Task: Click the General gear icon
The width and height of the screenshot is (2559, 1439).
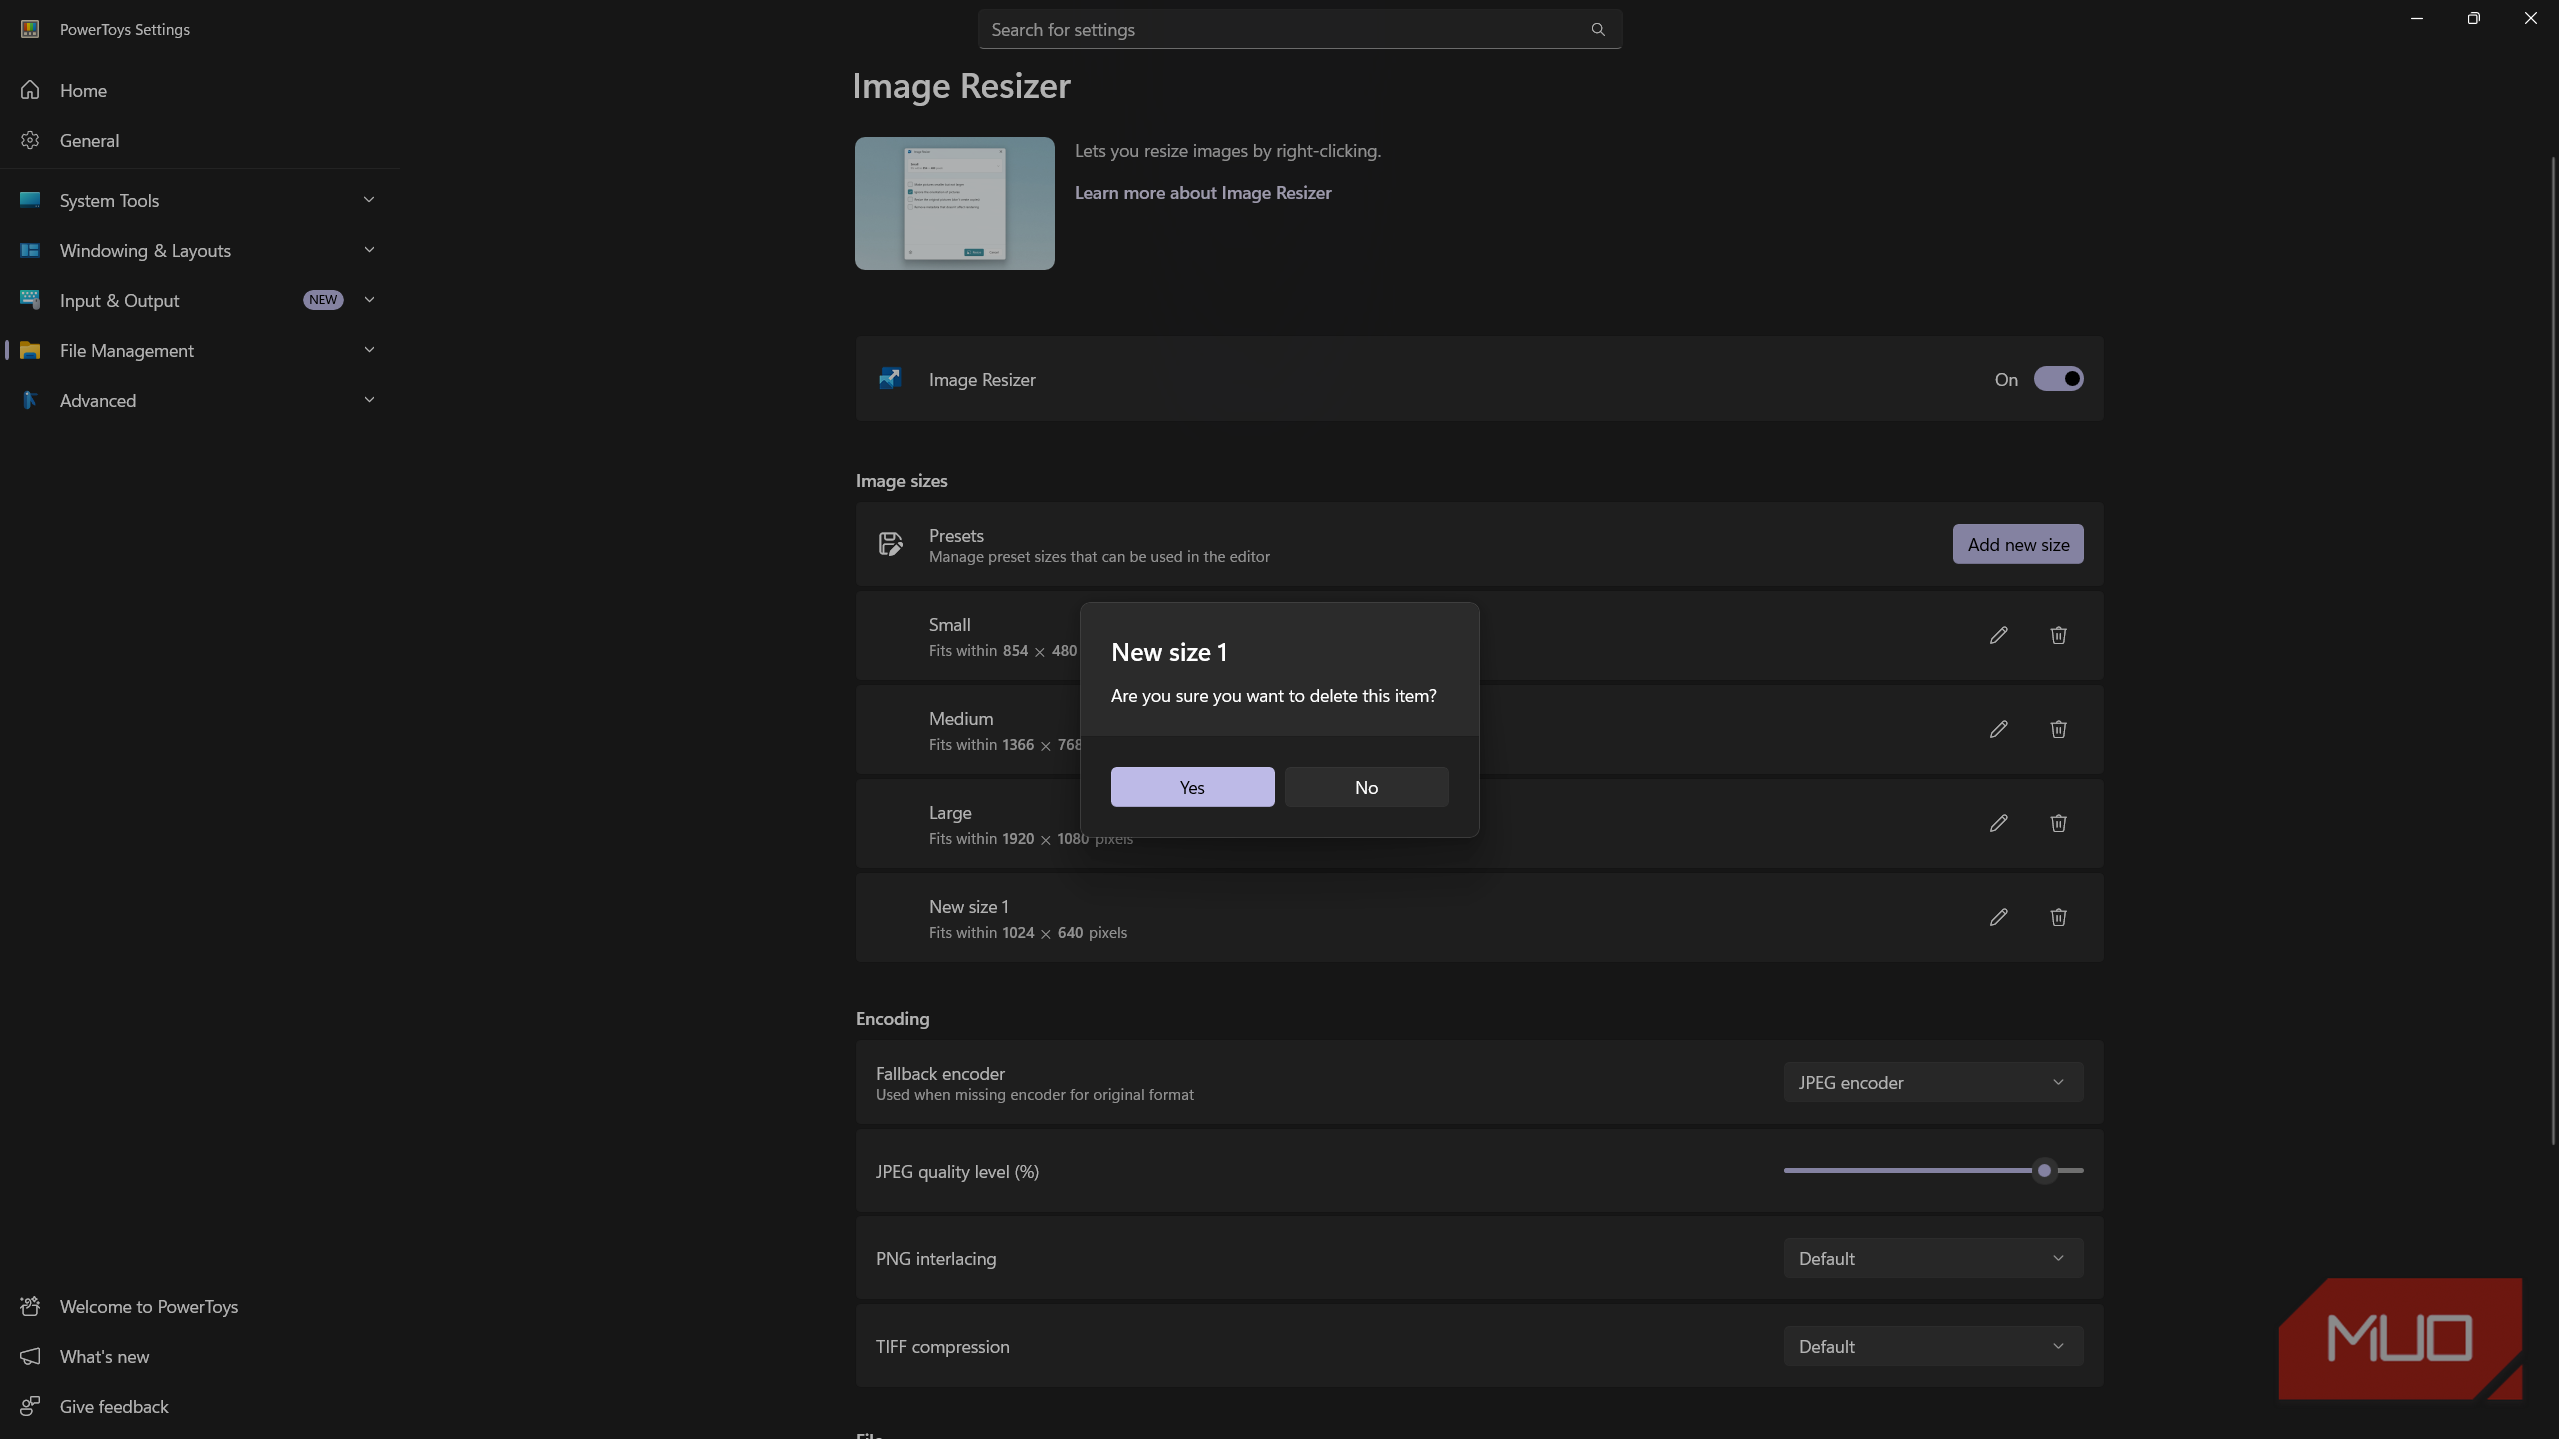Action: (x=30, y=140)
